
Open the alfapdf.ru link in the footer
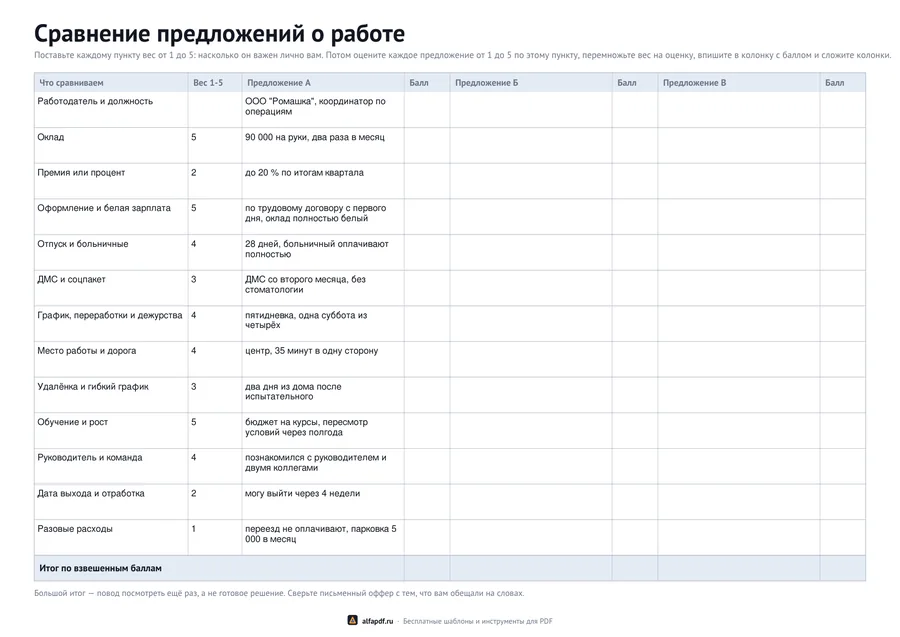click(x=377, y=621)
